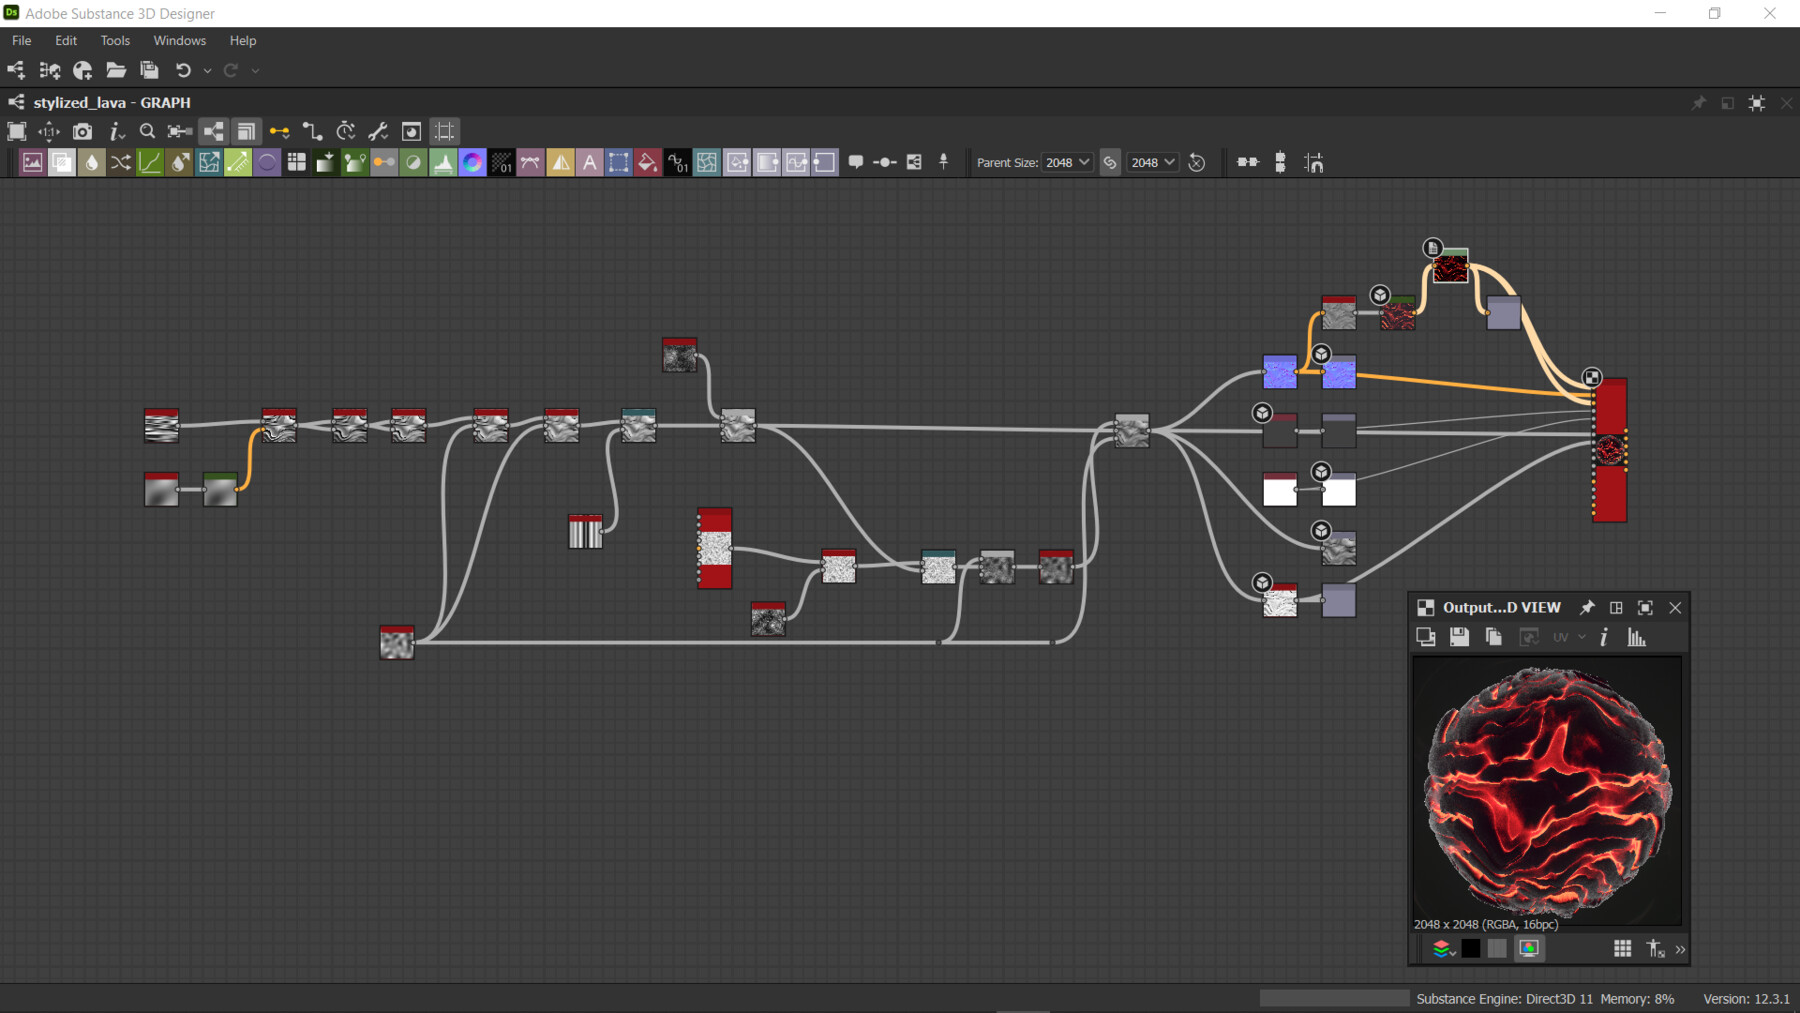Show image information with the info icon

pyautogui.click(x=1604, y=637)
